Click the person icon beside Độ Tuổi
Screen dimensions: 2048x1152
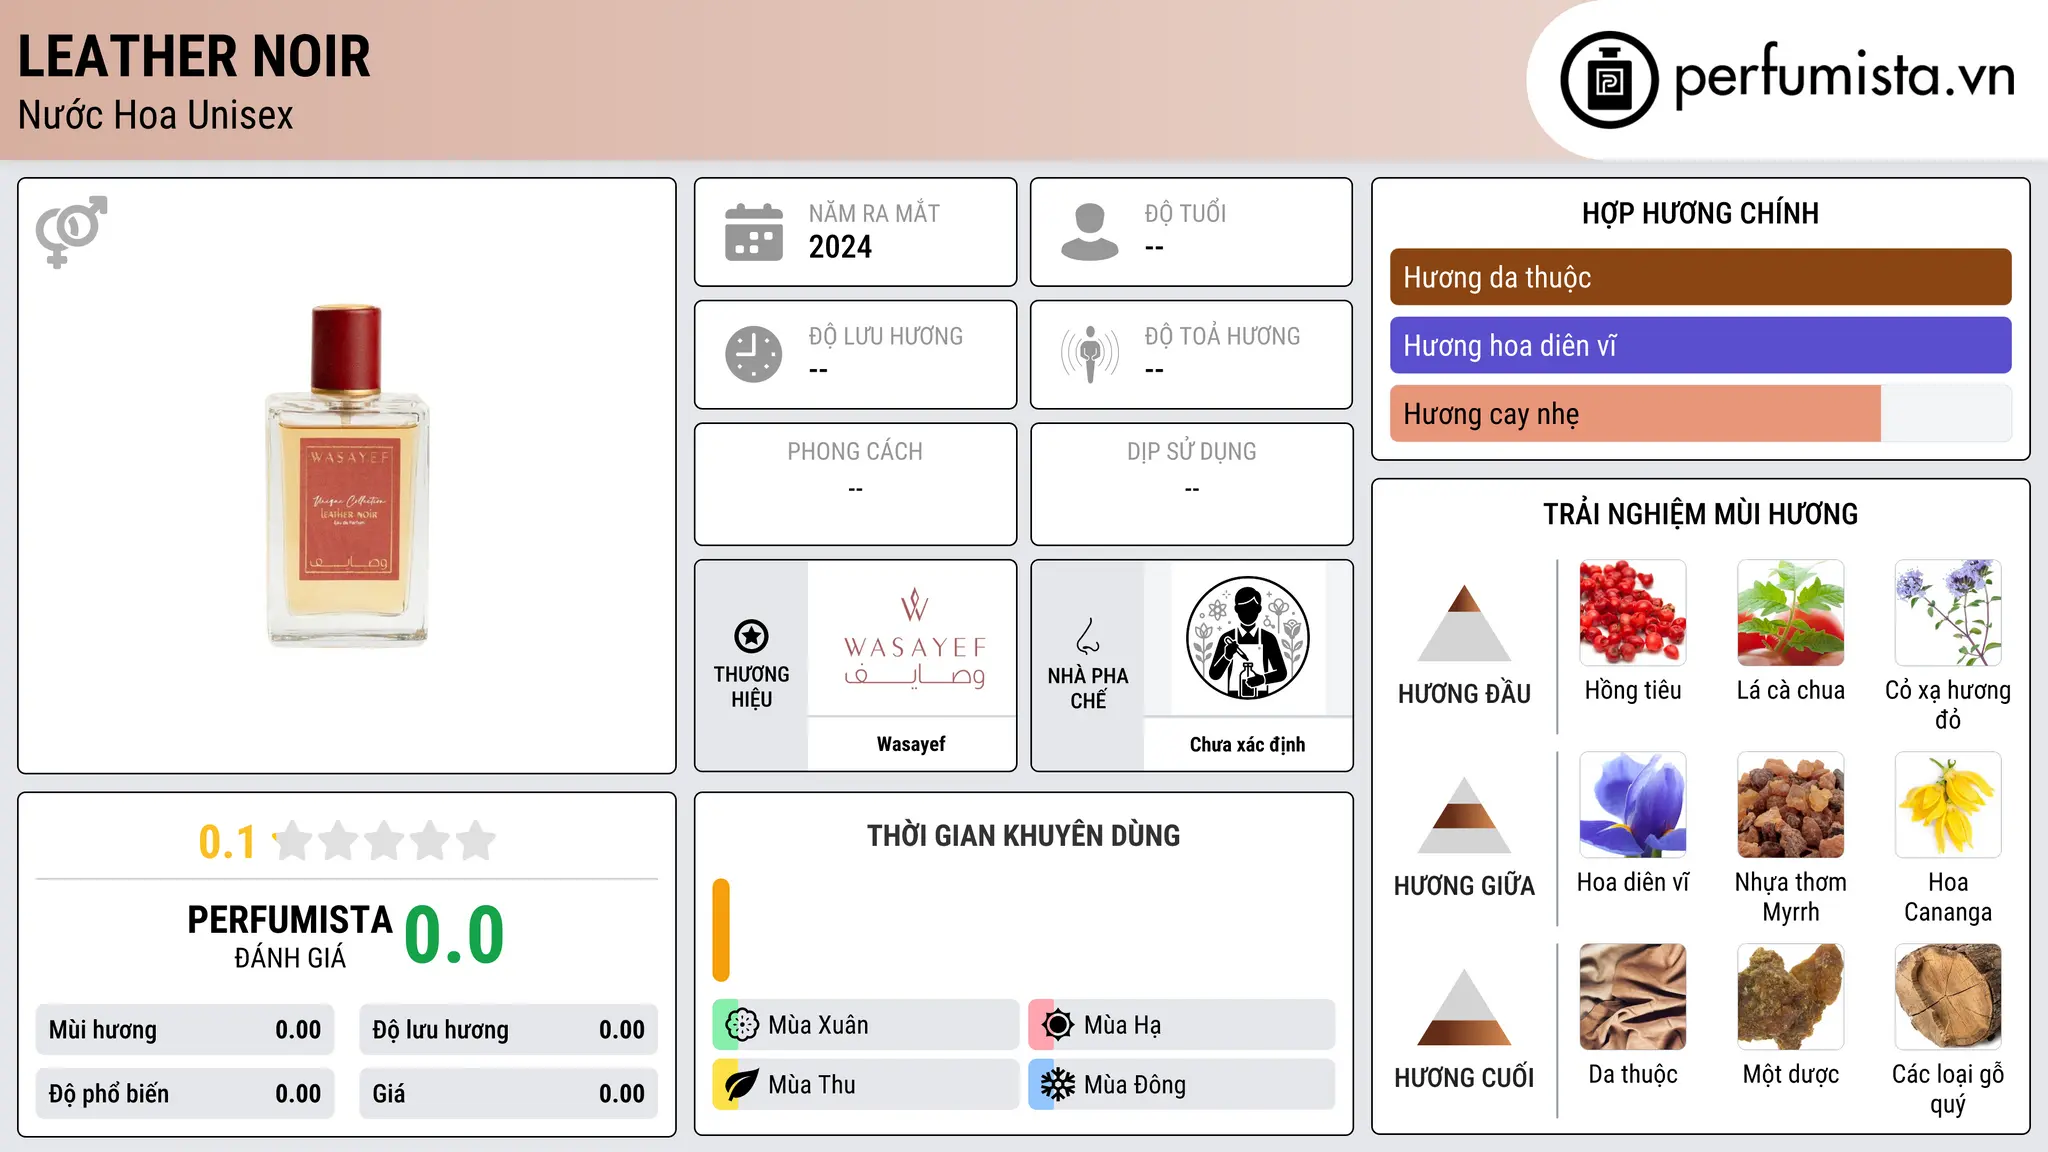[x=1090, y=232]
